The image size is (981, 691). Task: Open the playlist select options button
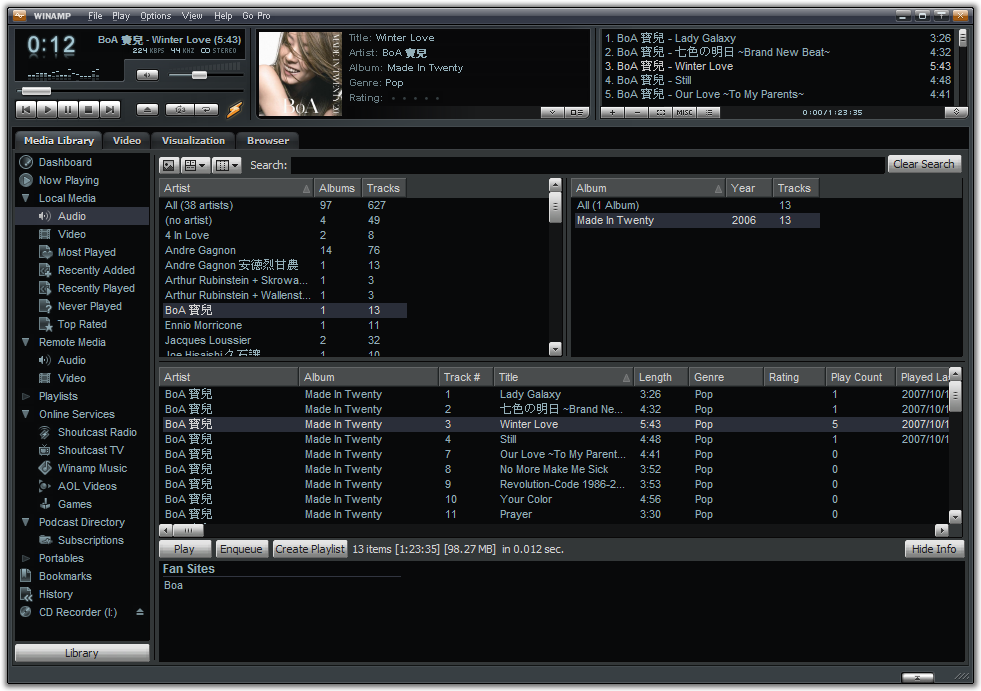click(x=661, y=113)
